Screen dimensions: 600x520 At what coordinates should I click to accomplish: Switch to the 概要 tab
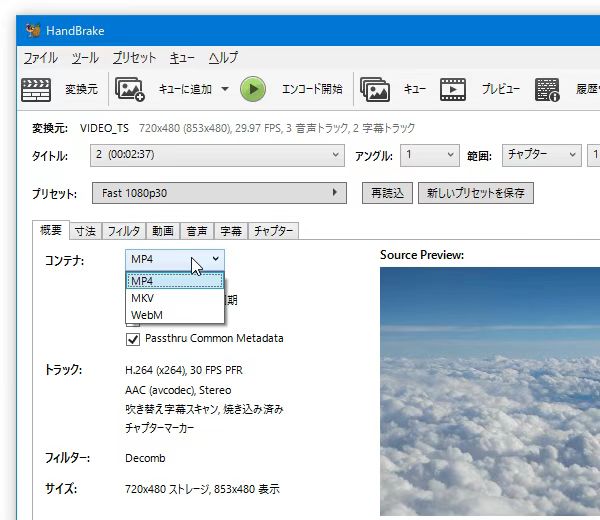(51, 230)
